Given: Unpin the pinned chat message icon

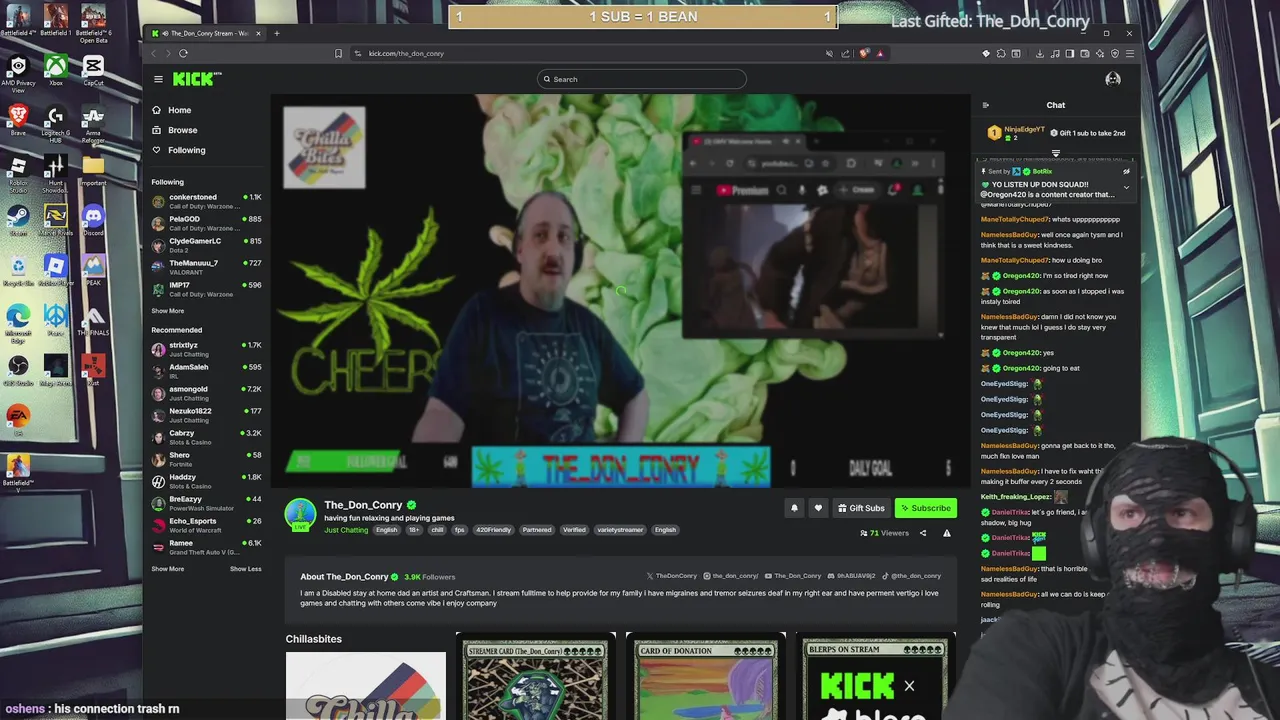Looking at the screenshot, I should pyautogui.click(x=1126, y=171).
